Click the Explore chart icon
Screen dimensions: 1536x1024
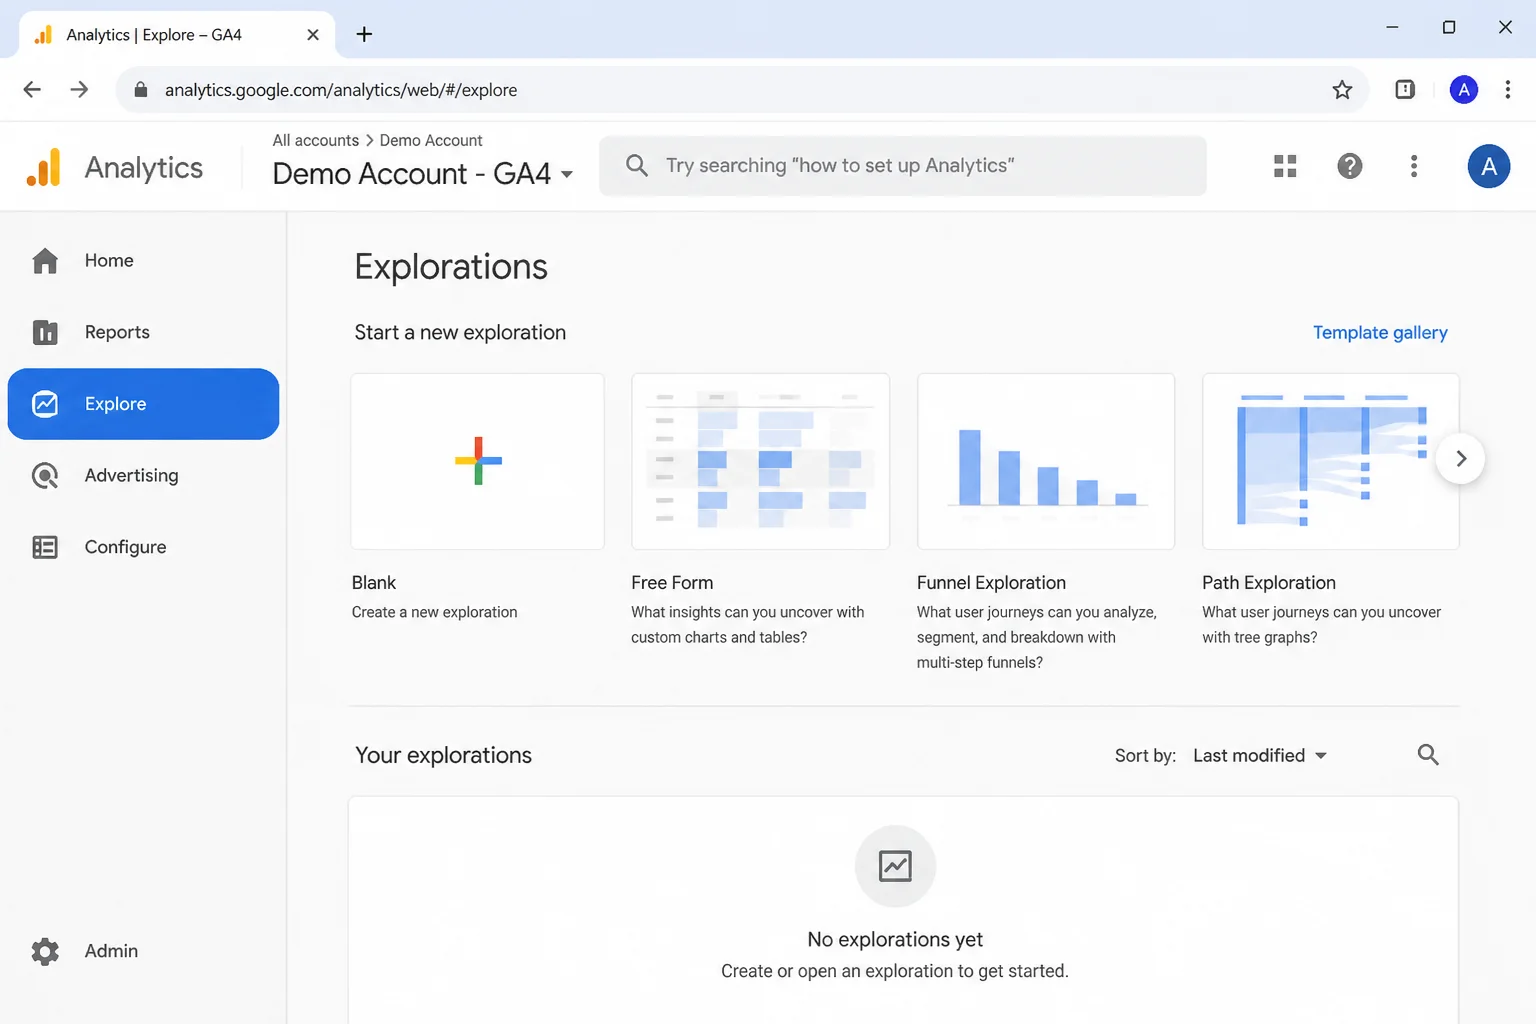(x=45, y=404)
